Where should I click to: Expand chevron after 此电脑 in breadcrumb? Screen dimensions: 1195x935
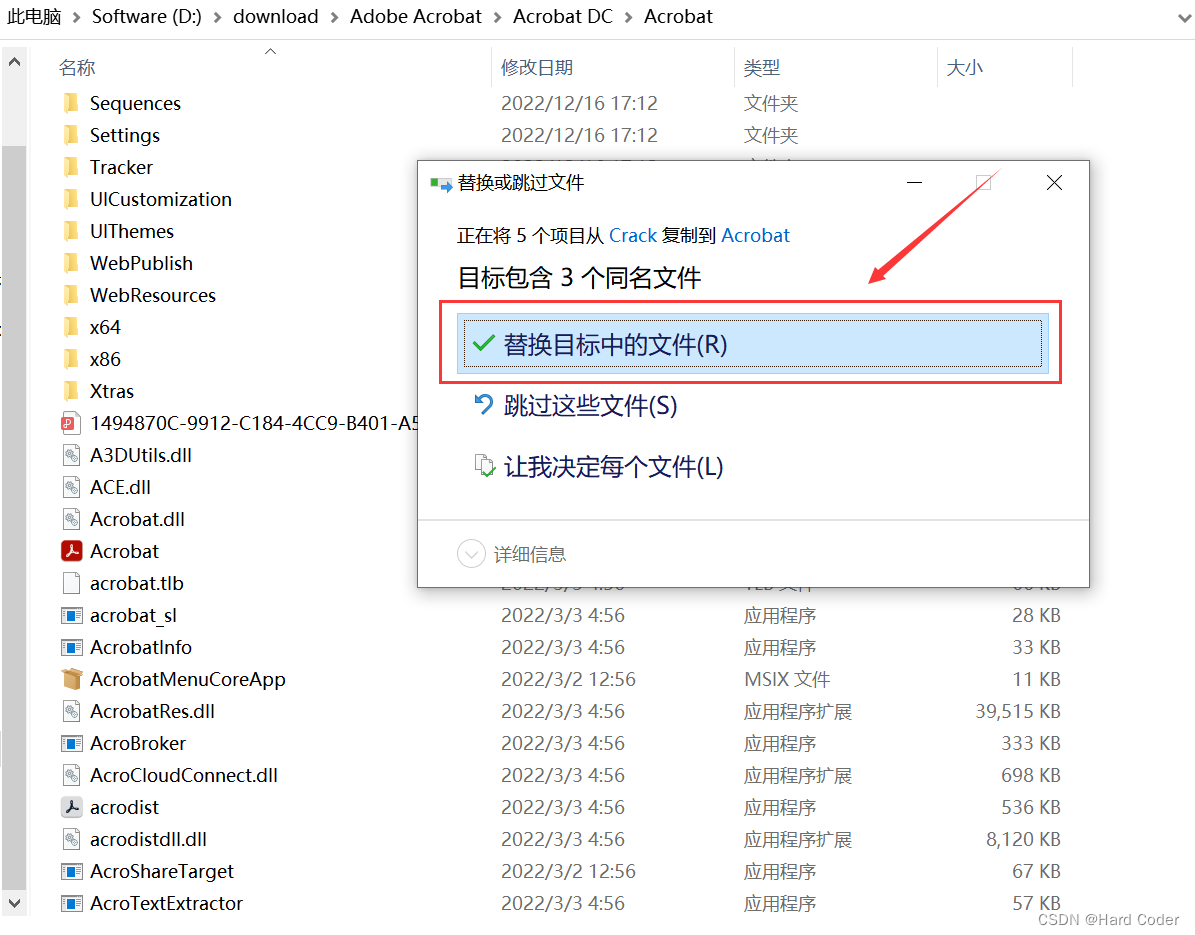pyautogui.click(x=76, y=17)
